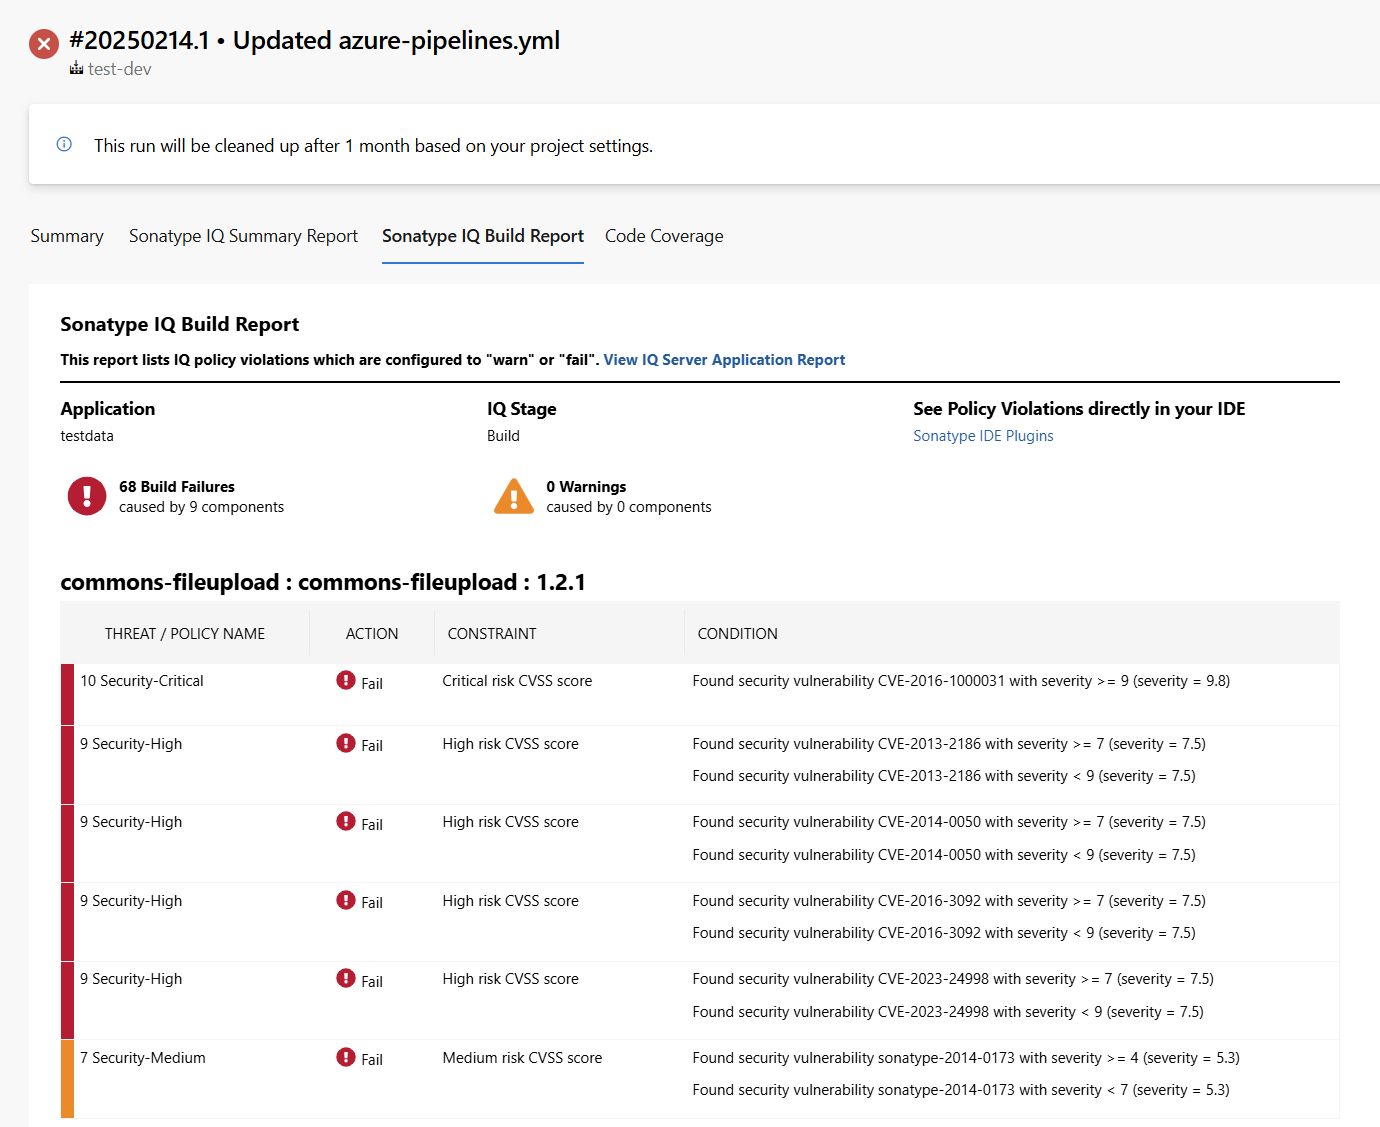Screen dimensions: 1380x1127
Task: Click the CONDITION column header
Action: (737, 634)
